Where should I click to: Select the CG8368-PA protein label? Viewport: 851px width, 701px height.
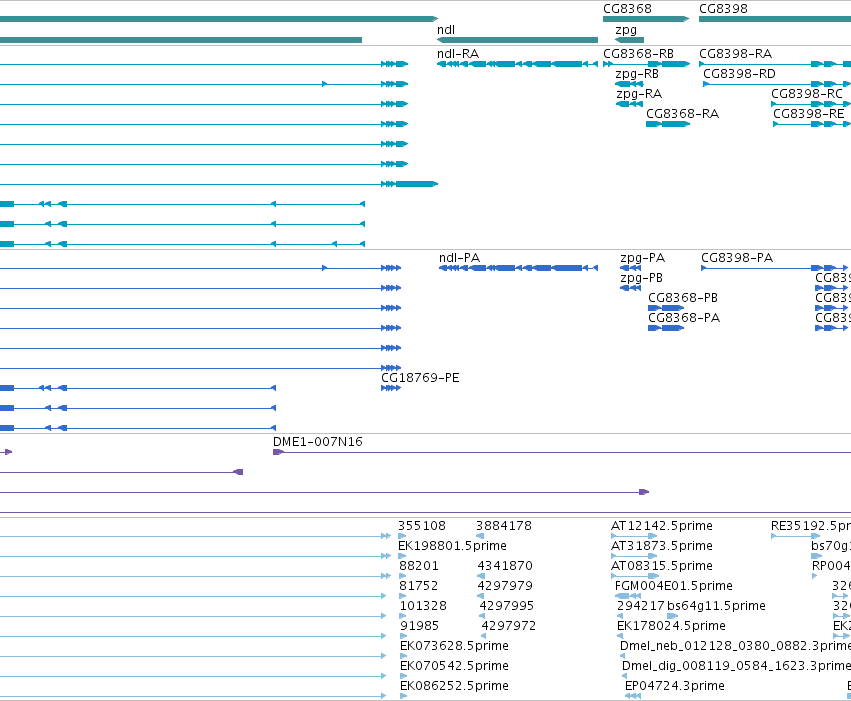[x=684, y=318]
